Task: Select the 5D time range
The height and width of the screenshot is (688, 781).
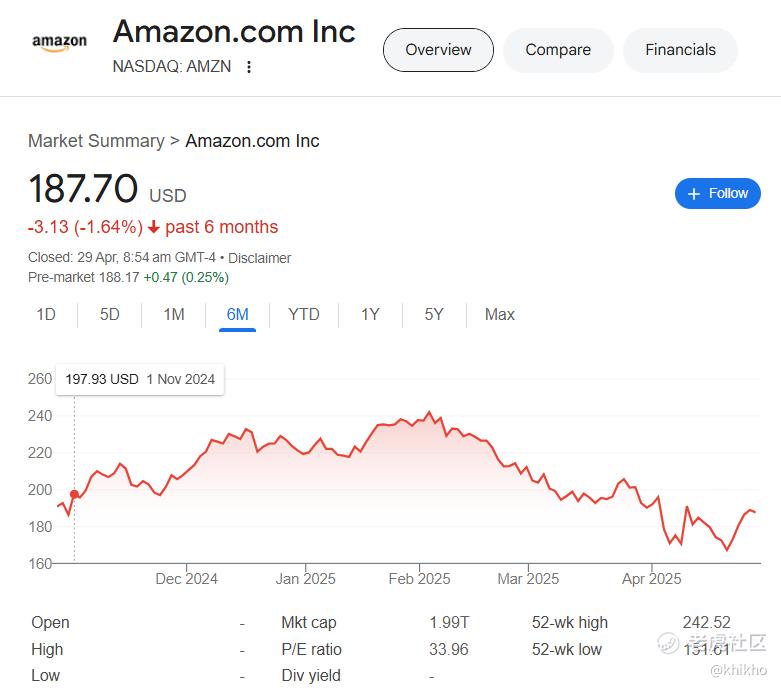Action: click(110, 314)
